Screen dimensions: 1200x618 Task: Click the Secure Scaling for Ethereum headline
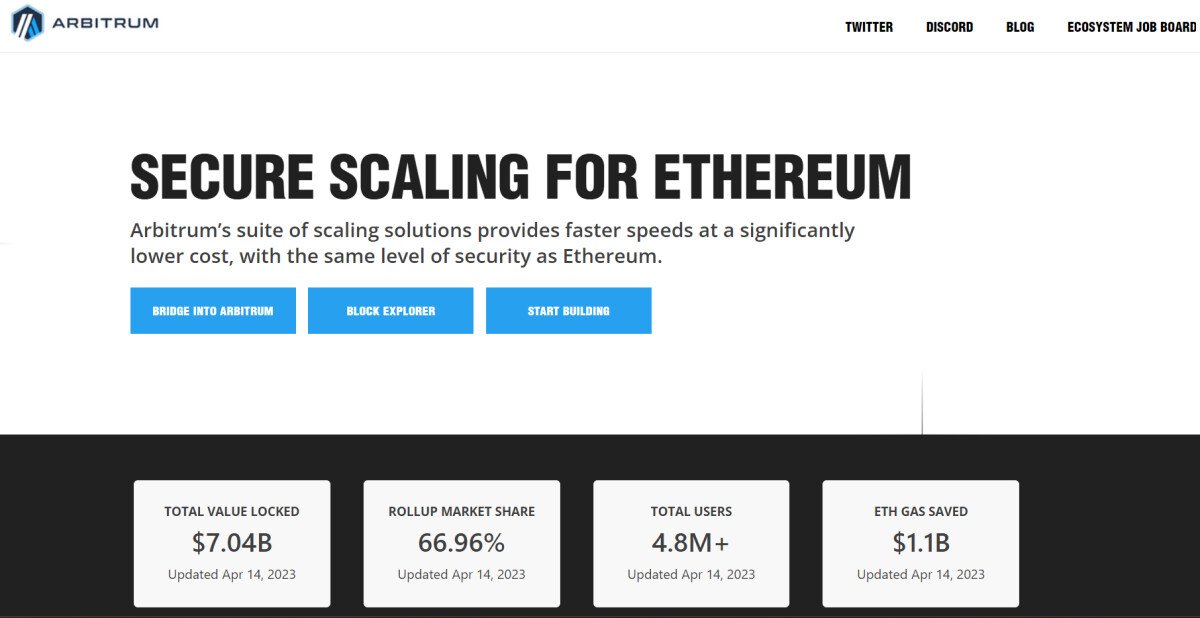click(x=521, y=178)
